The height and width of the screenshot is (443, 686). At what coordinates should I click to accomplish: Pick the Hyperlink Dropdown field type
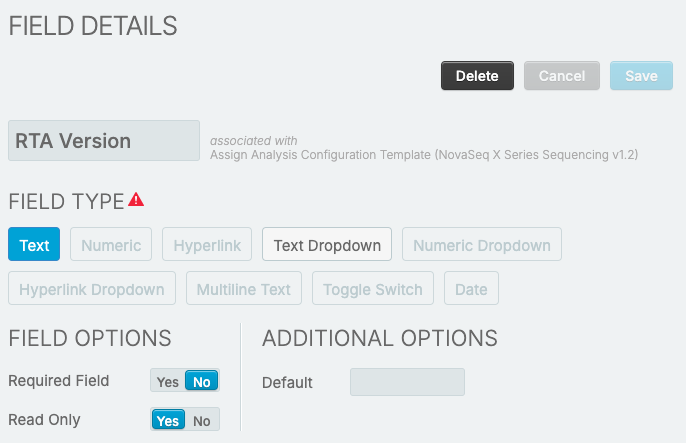92,289
